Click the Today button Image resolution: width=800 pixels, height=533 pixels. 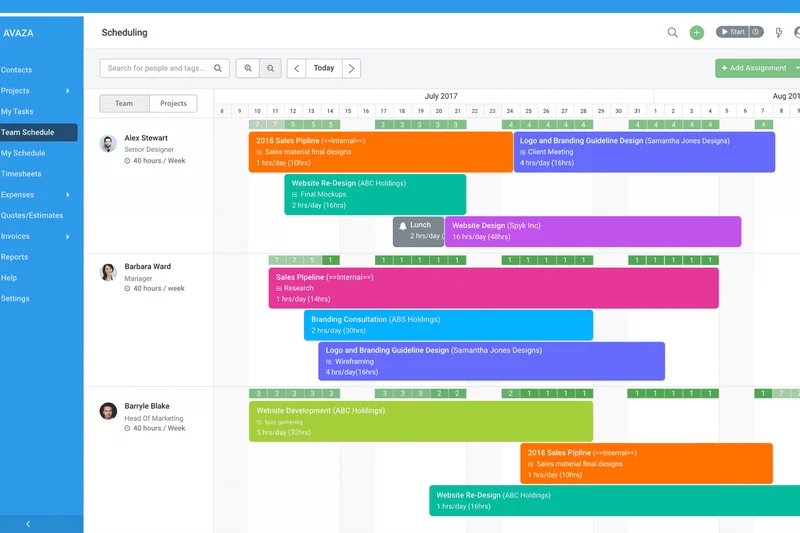[x=324, y=68]
